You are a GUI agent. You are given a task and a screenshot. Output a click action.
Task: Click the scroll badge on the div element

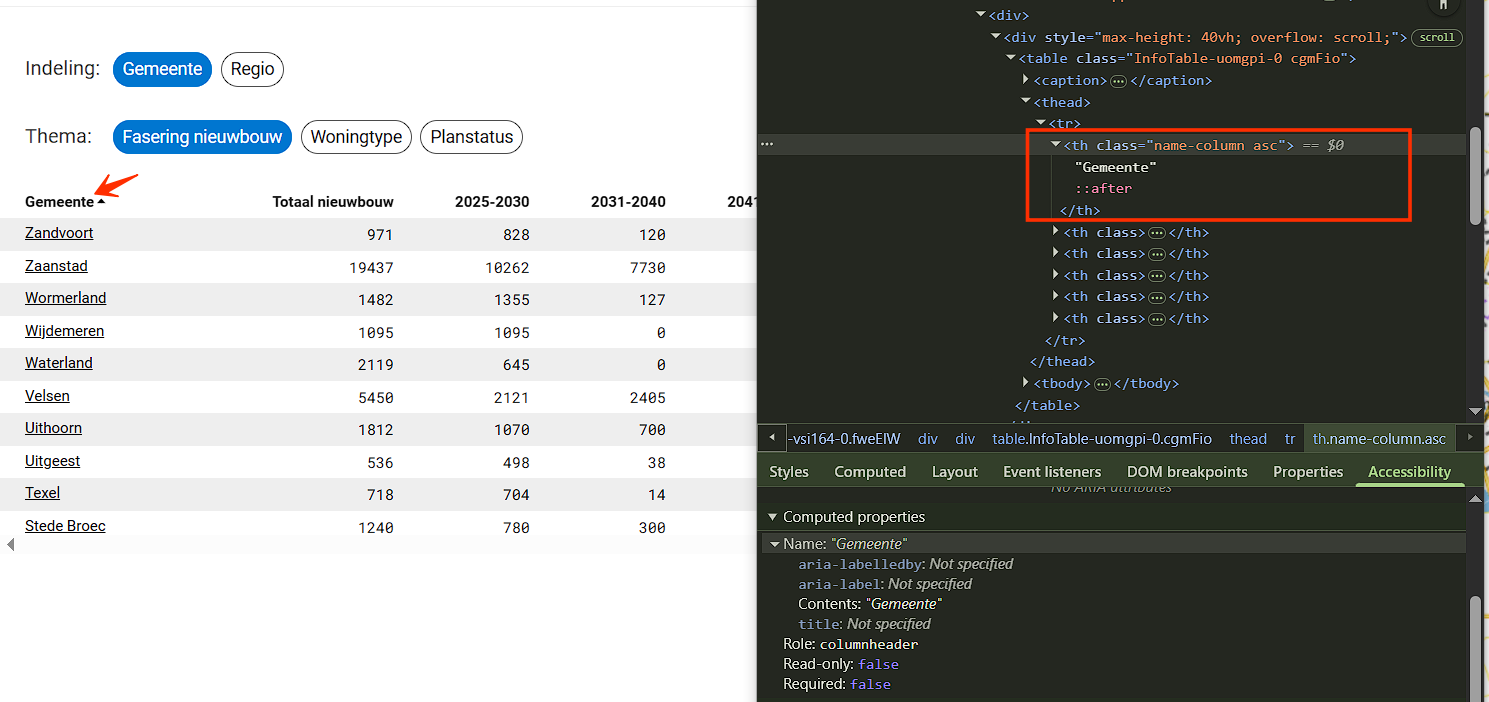(1437, 38)
